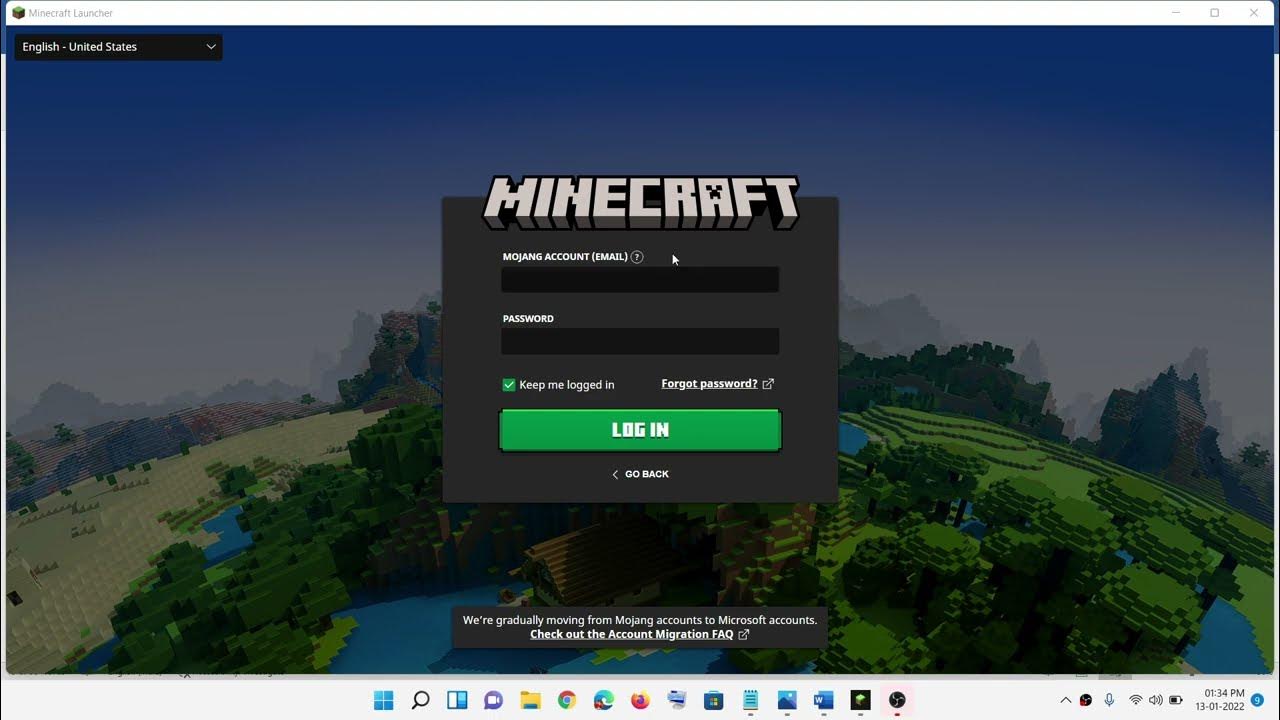Screen dimensions: 1280x720
Task: Click the battery icon in system tray
Action: (1176, 700)
